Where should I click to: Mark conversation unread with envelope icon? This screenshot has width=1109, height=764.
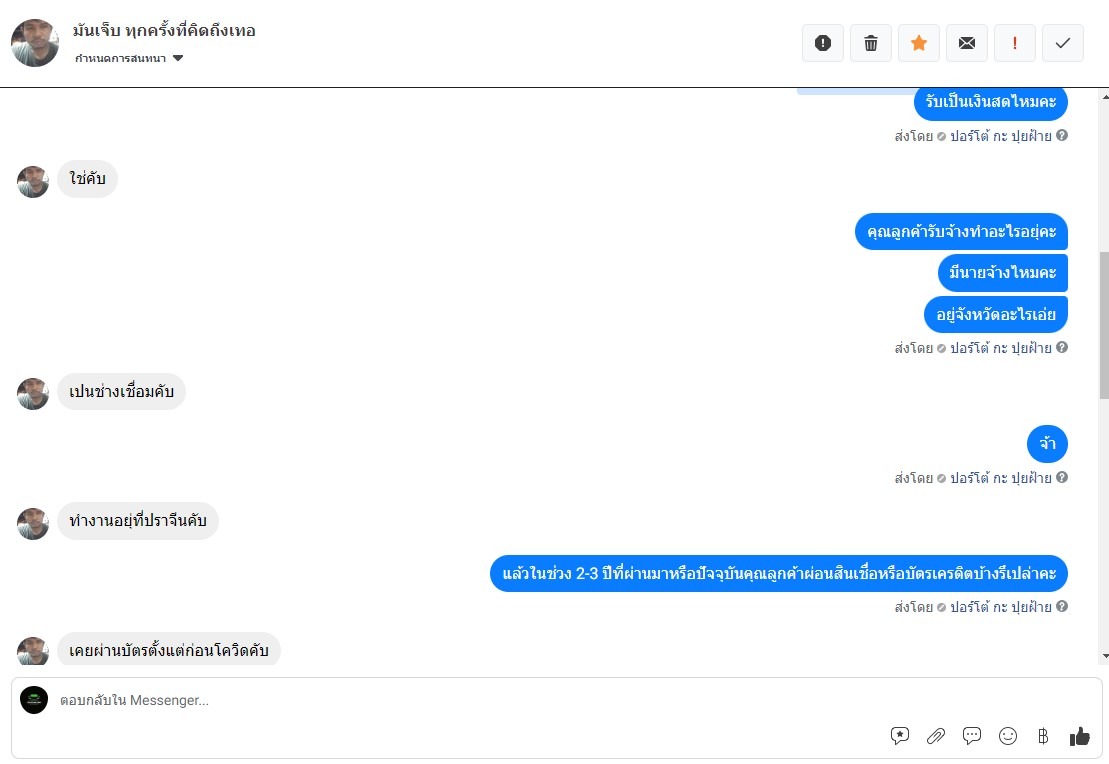[x=967, y=43]
